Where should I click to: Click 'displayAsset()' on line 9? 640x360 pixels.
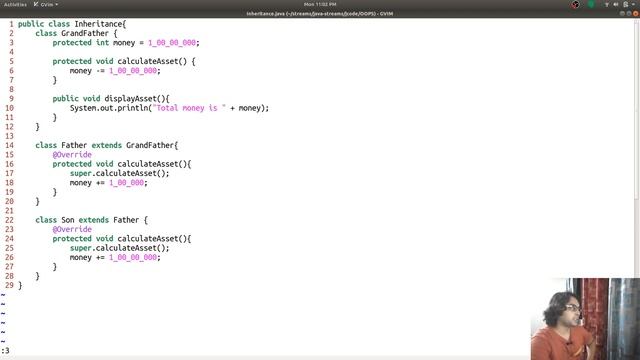[x=135, y=99]
